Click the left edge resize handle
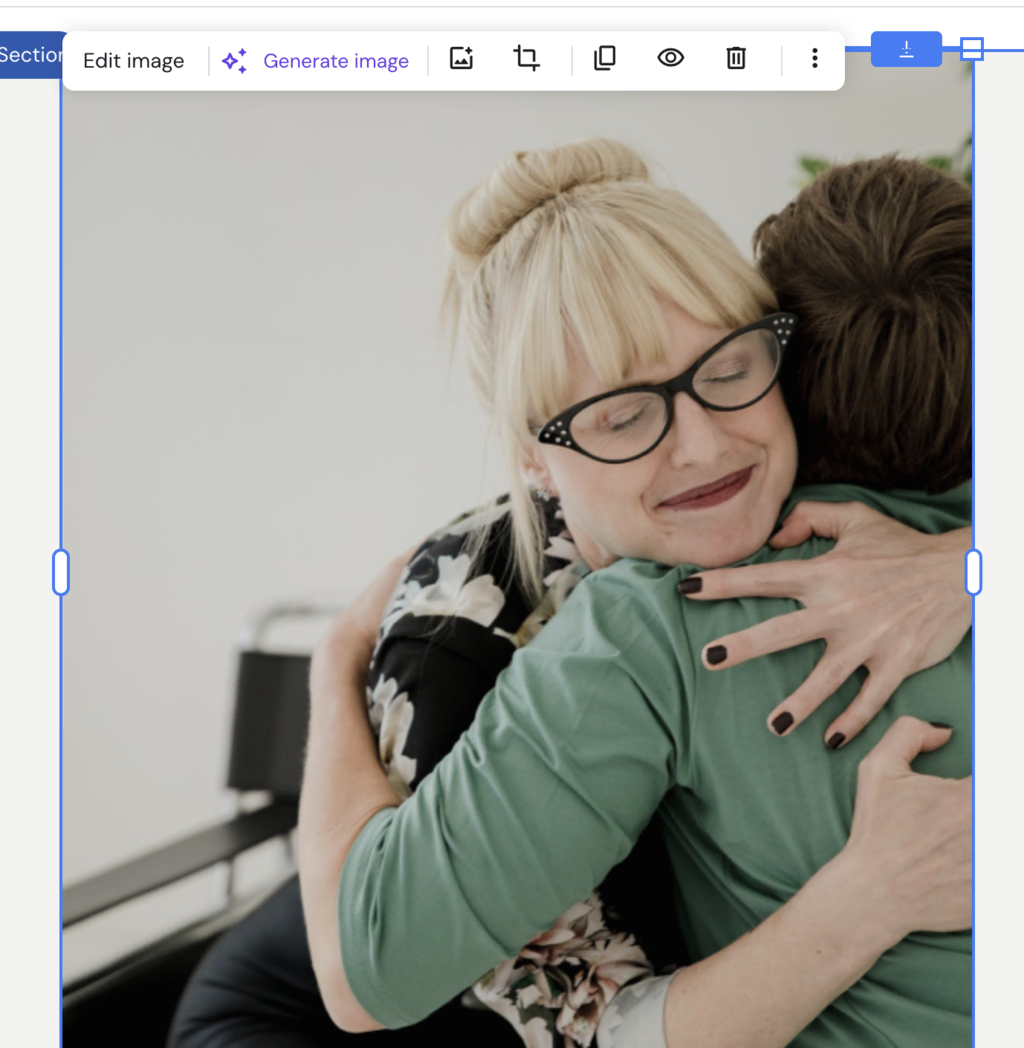 61,572
